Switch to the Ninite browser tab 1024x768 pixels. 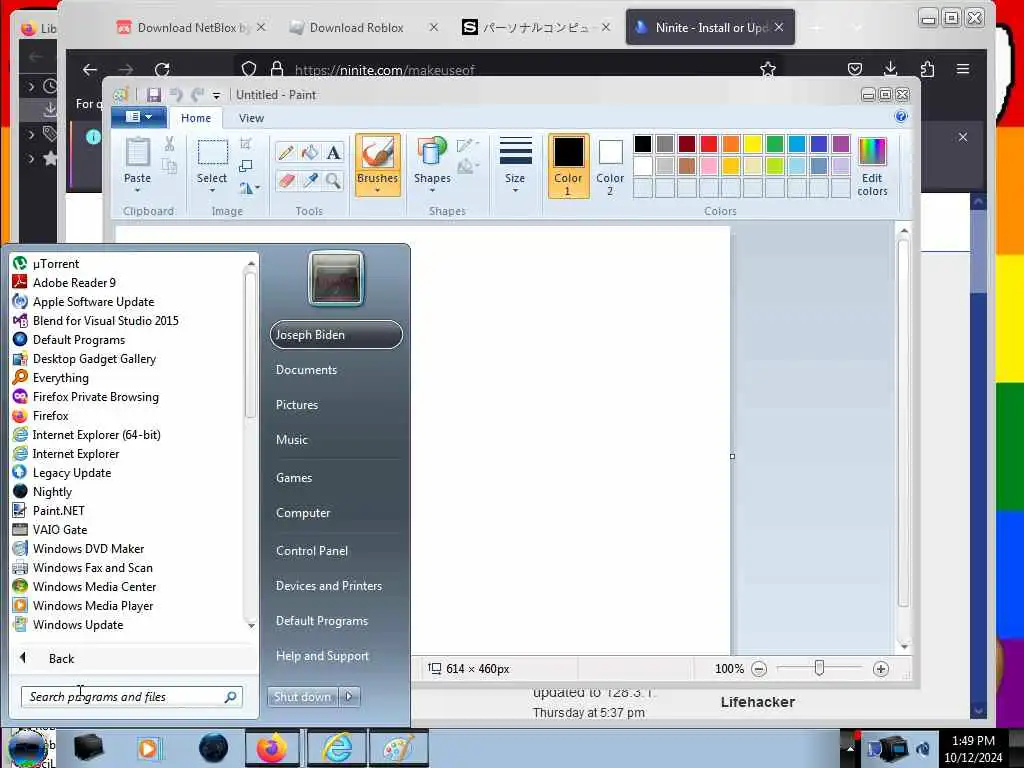click(x=709, y=27)
